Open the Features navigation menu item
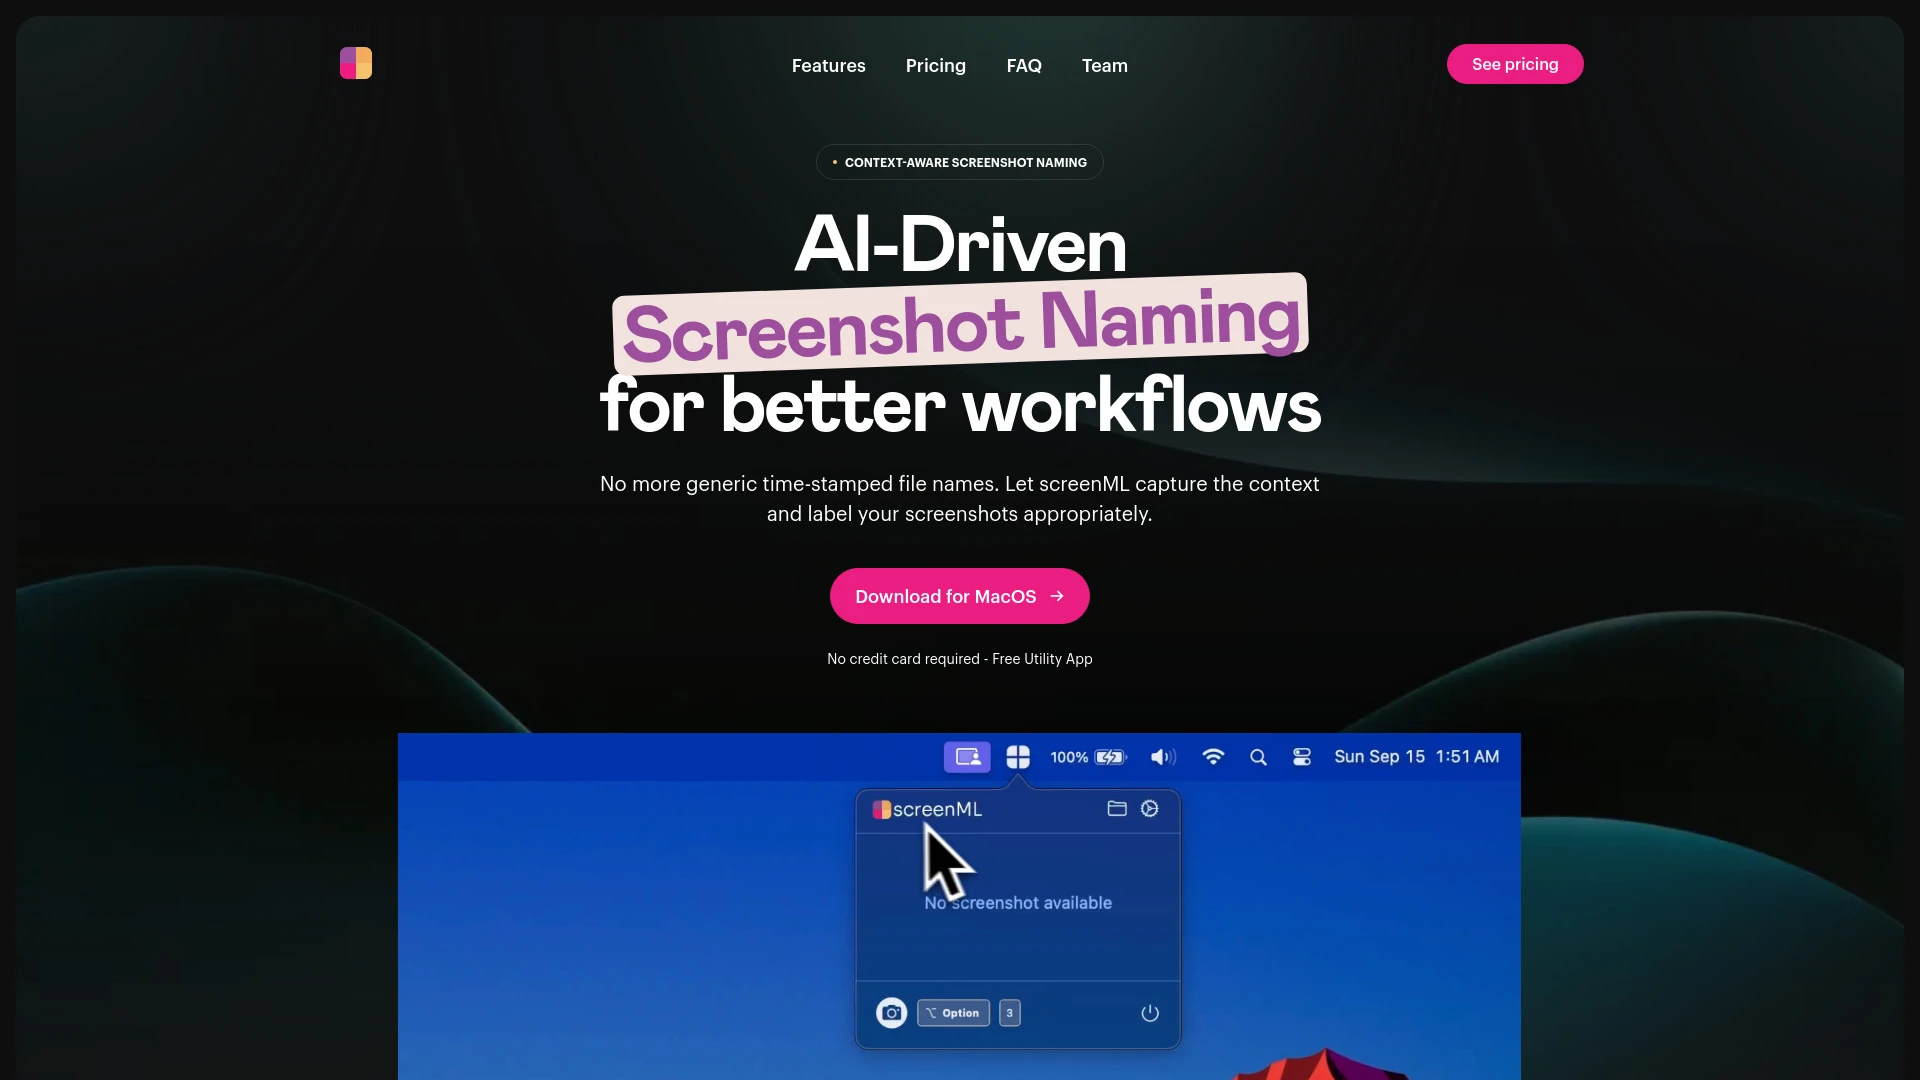 point(828,63)
